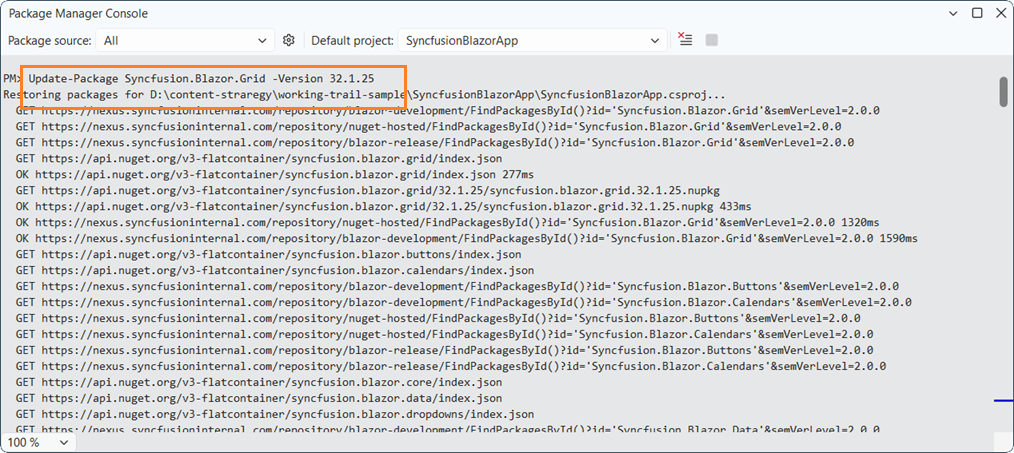Click the GET nuget-hosted Syncfusion.Blazor.Grid line

coord(428,127)
